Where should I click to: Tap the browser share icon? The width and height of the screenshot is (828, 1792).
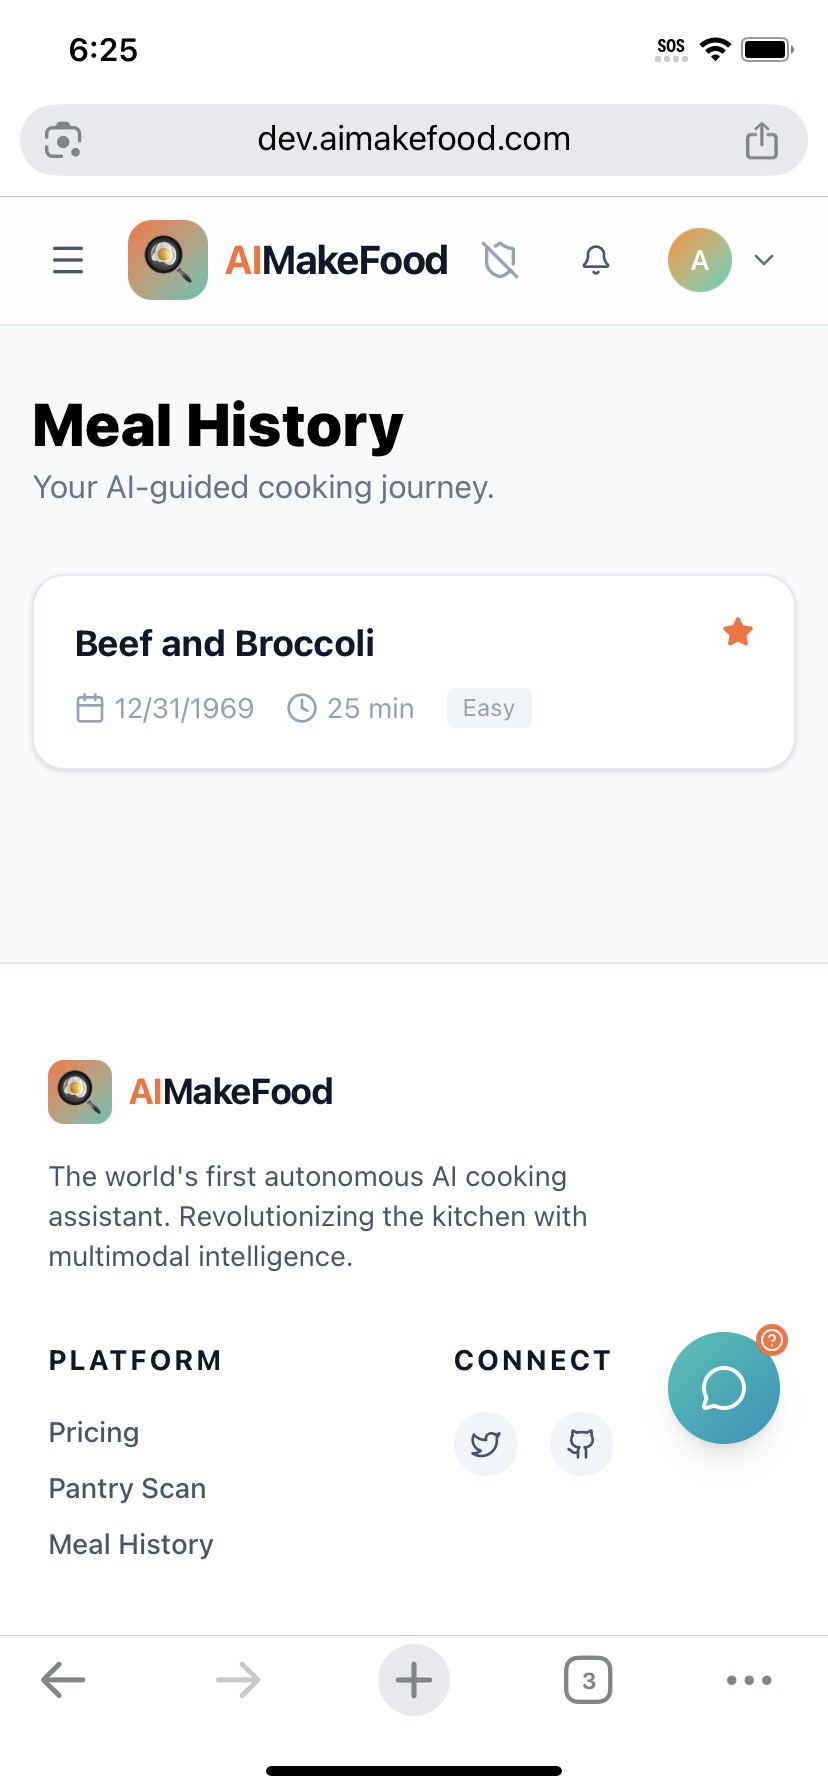(762, 140)
